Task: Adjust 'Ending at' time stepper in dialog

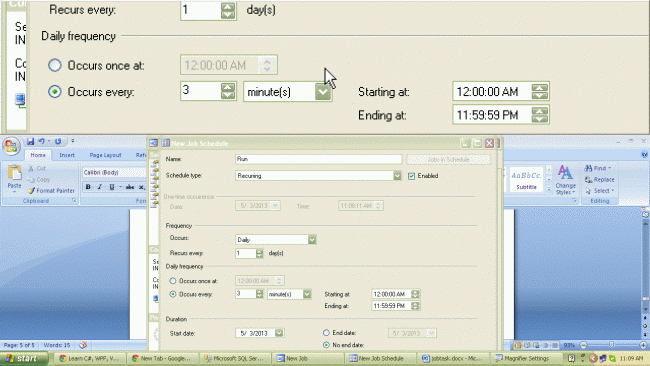Action: tap(415, 306)
